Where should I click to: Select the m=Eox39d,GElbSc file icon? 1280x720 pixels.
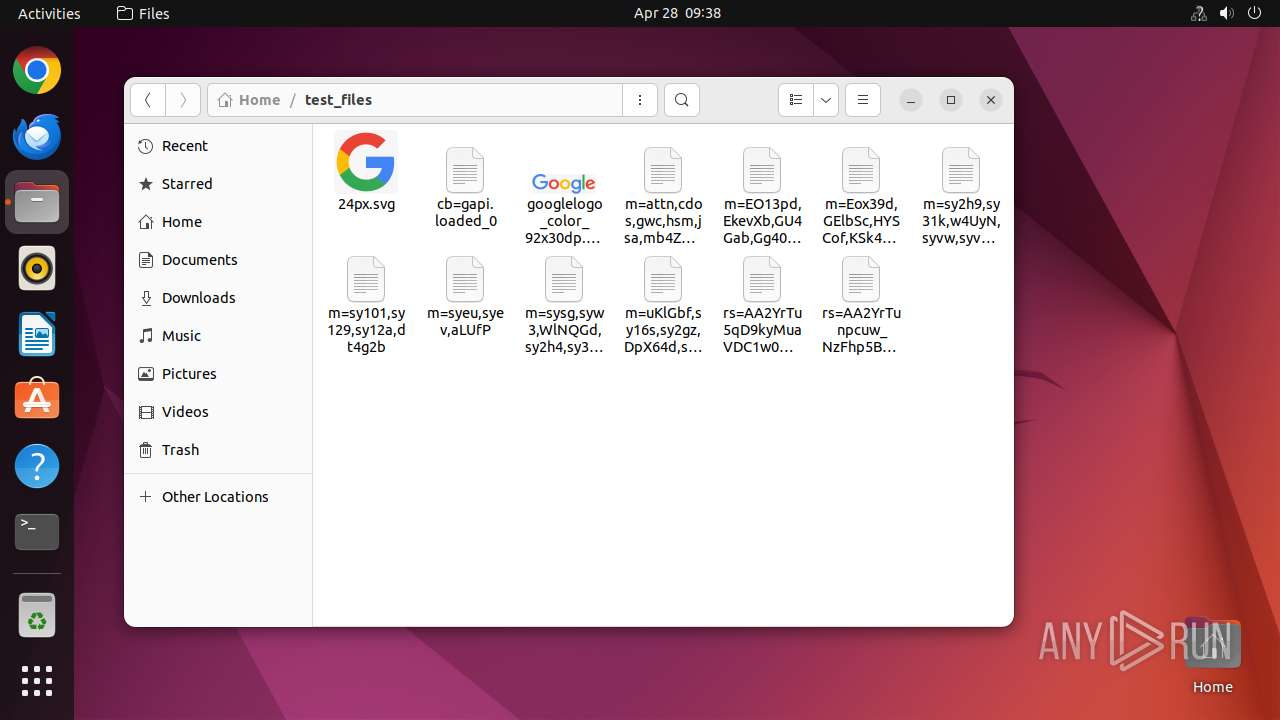point(861,170)
